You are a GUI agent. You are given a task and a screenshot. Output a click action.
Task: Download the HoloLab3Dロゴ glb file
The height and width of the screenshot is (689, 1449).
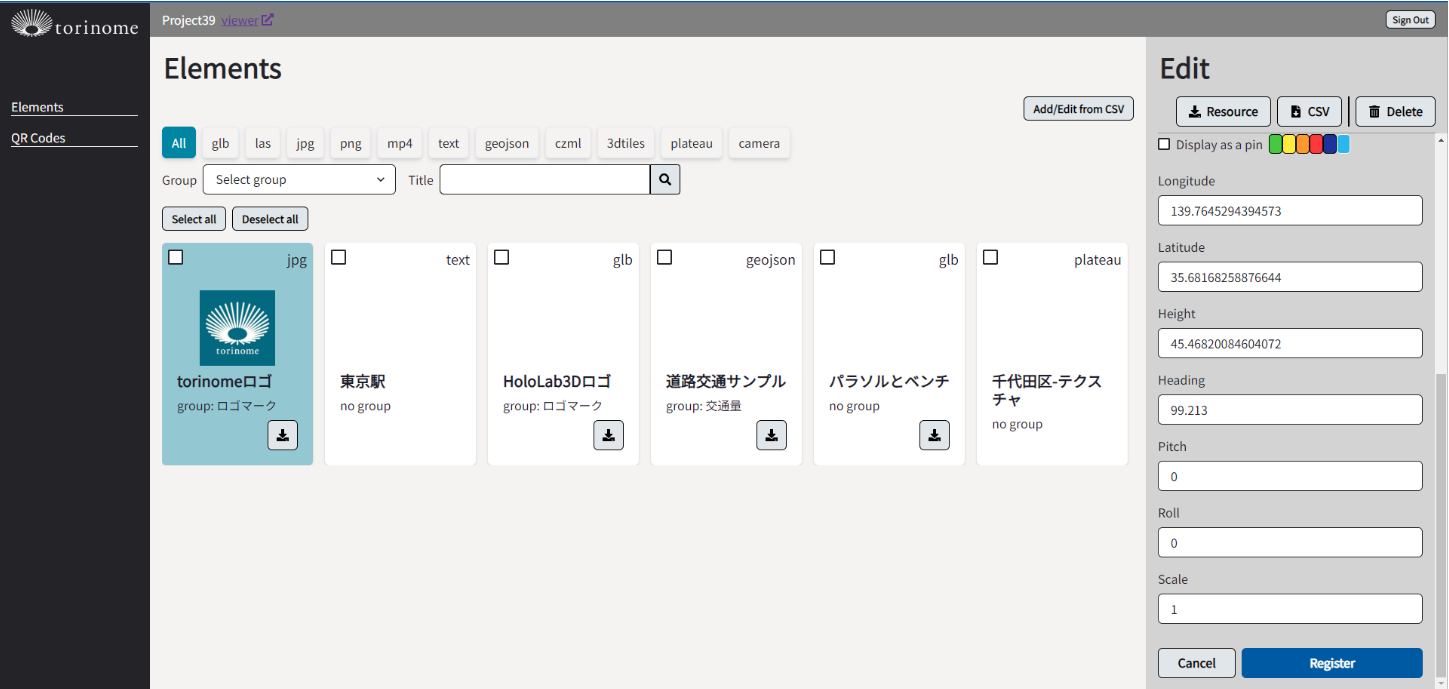pos(608,435)
